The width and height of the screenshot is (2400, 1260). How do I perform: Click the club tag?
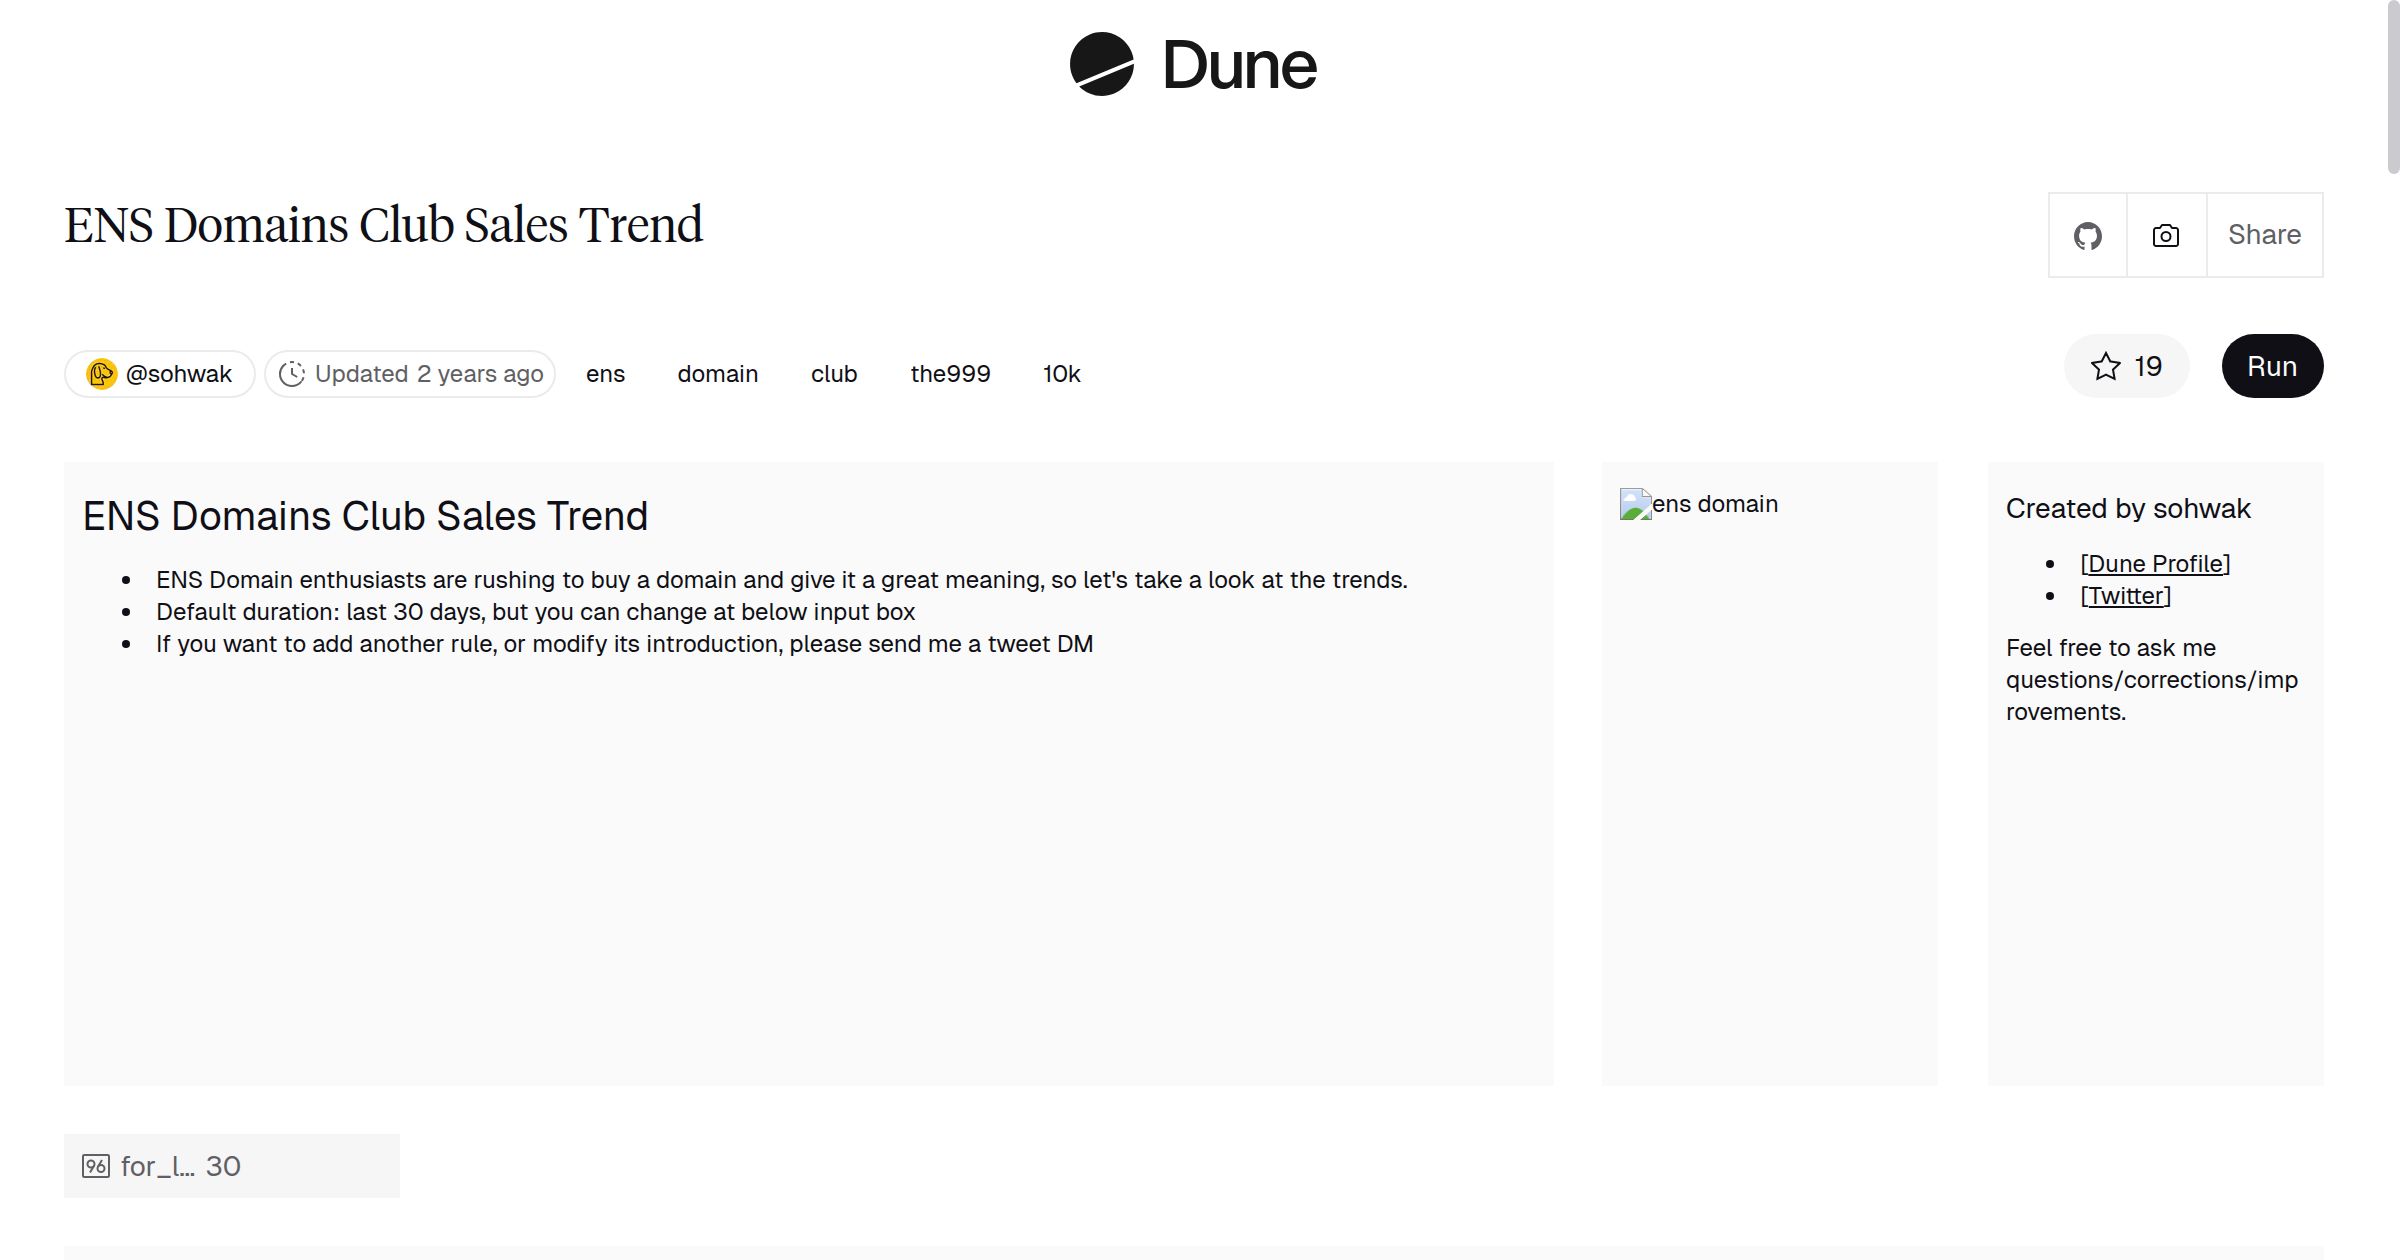coord(833,373)
